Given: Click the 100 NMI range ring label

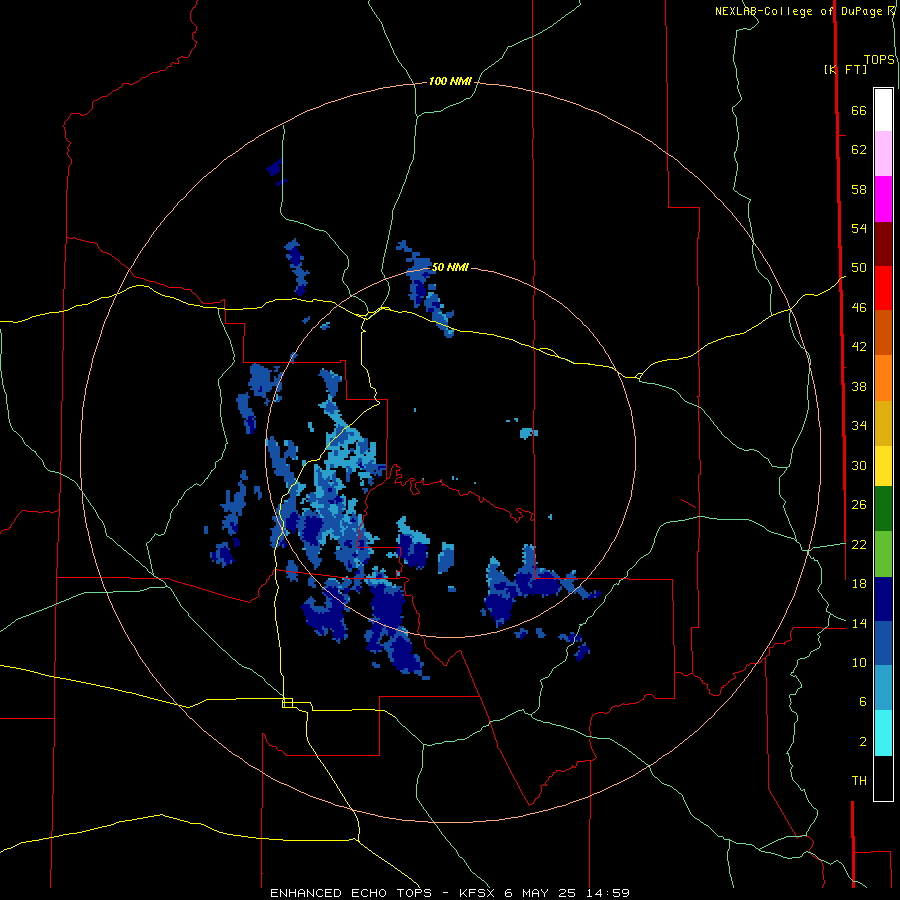Looking at the screenshot, I should click(x=450, y=82).
